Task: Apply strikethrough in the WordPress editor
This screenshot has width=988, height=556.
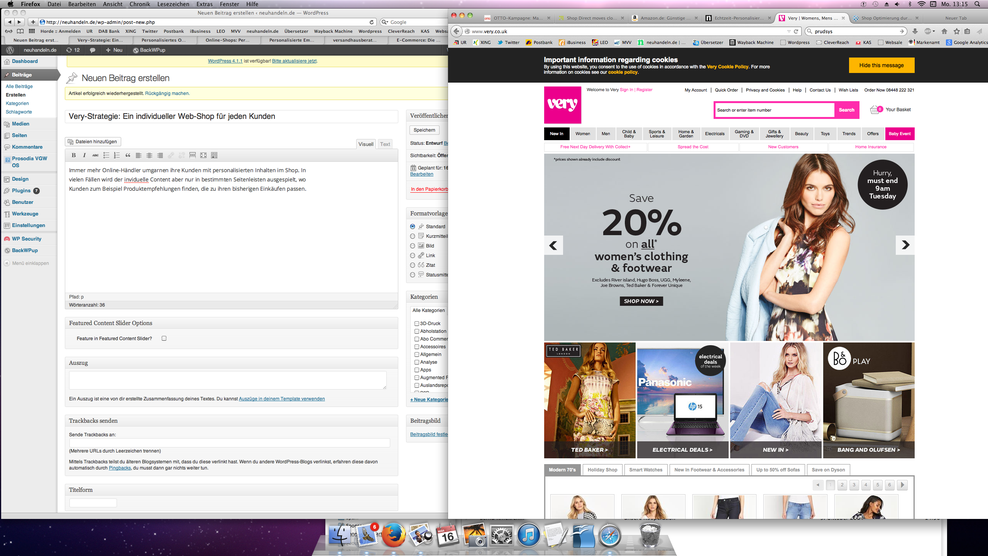Action: 95,155
